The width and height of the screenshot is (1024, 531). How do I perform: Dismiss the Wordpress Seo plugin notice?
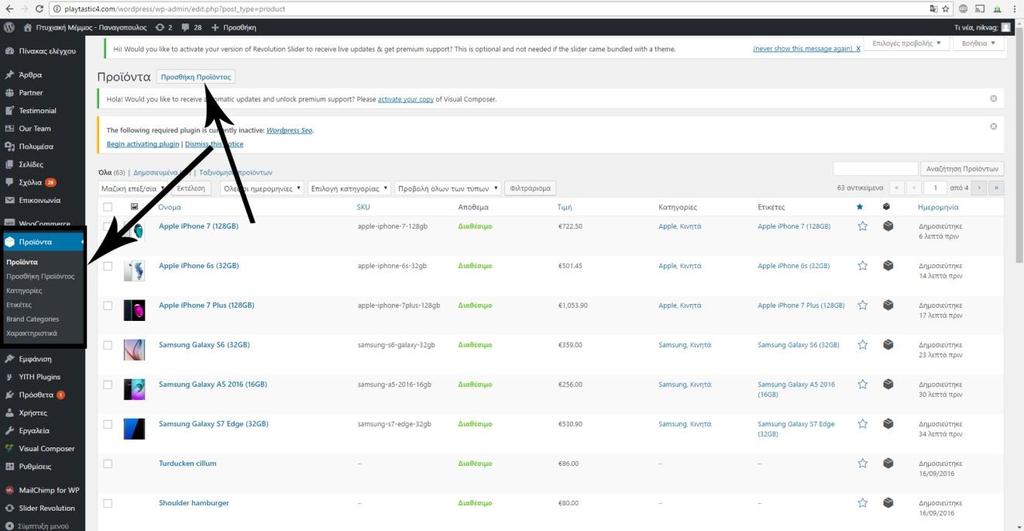993,126
